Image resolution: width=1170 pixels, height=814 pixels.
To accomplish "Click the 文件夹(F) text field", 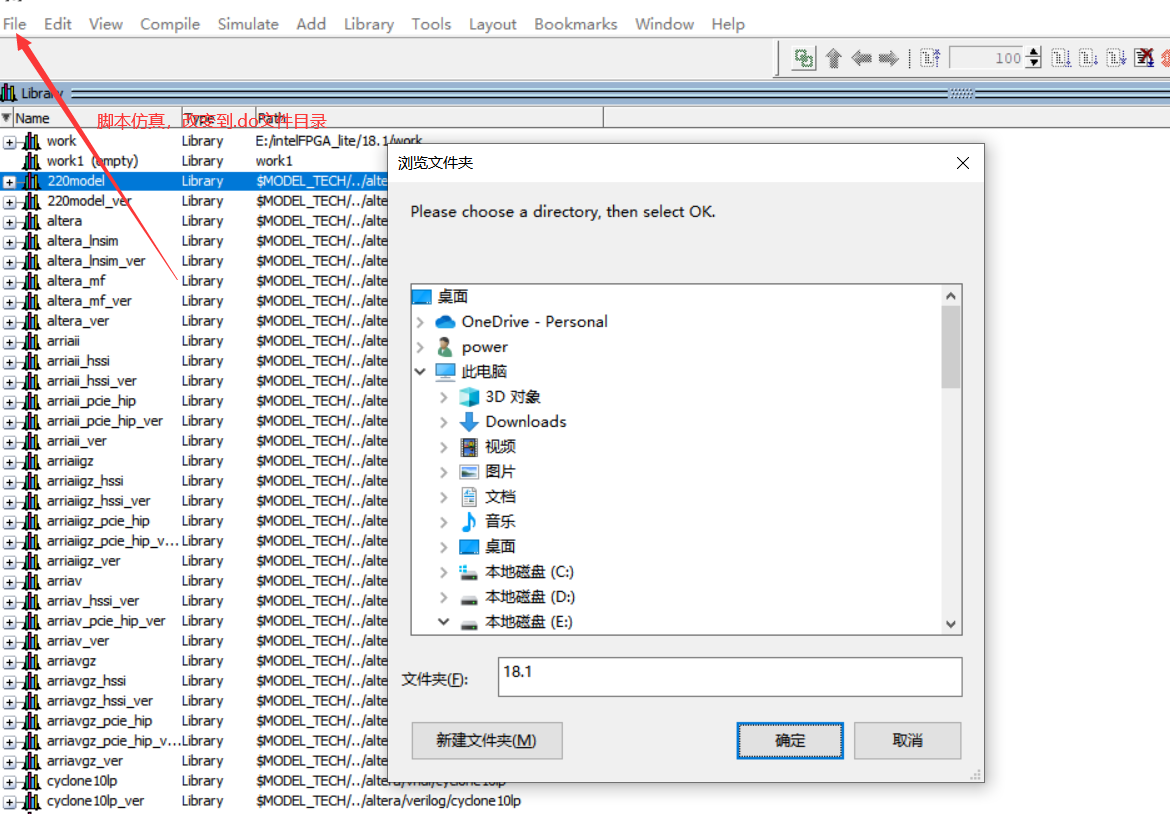I will click(x=730, y=677).
